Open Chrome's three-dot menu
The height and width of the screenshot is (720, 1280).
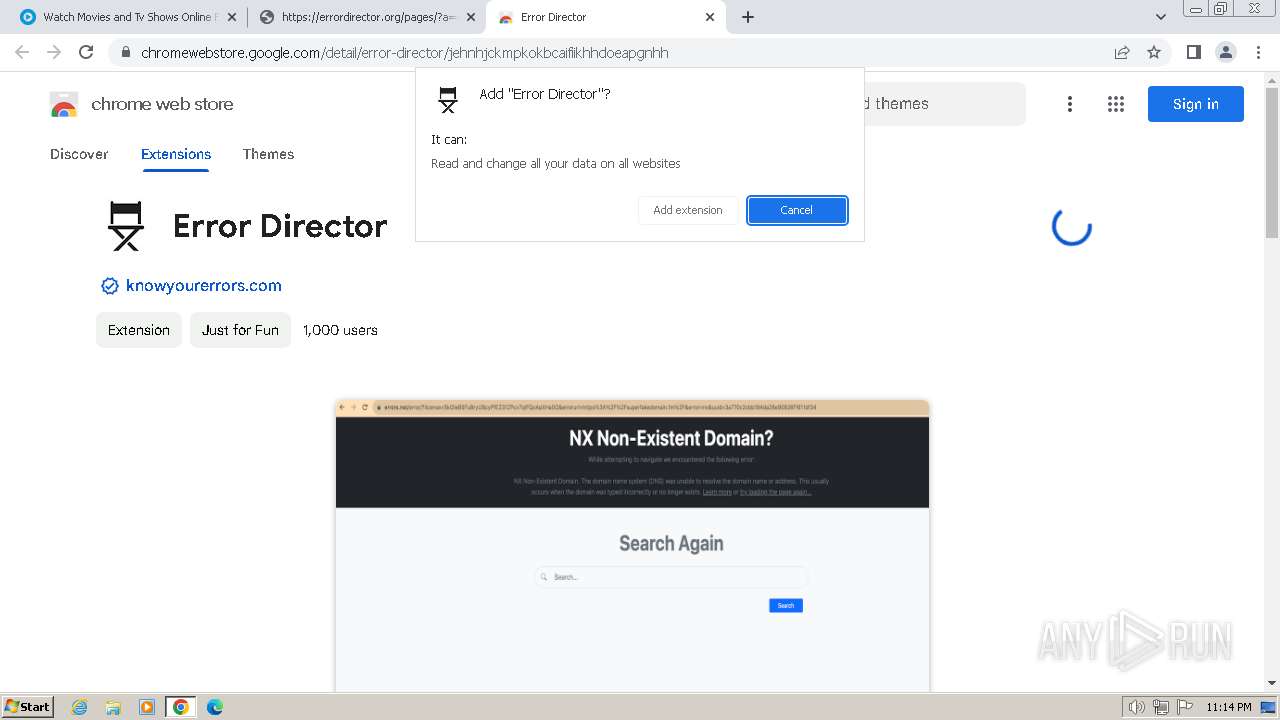pyautogui.click(x=1258, y=53)
